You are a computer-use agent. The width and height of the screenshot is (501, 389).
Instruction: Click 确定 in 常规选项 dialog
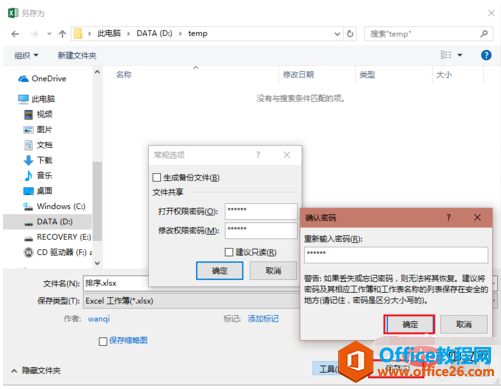pyautogui.click(x=219, y=271)
